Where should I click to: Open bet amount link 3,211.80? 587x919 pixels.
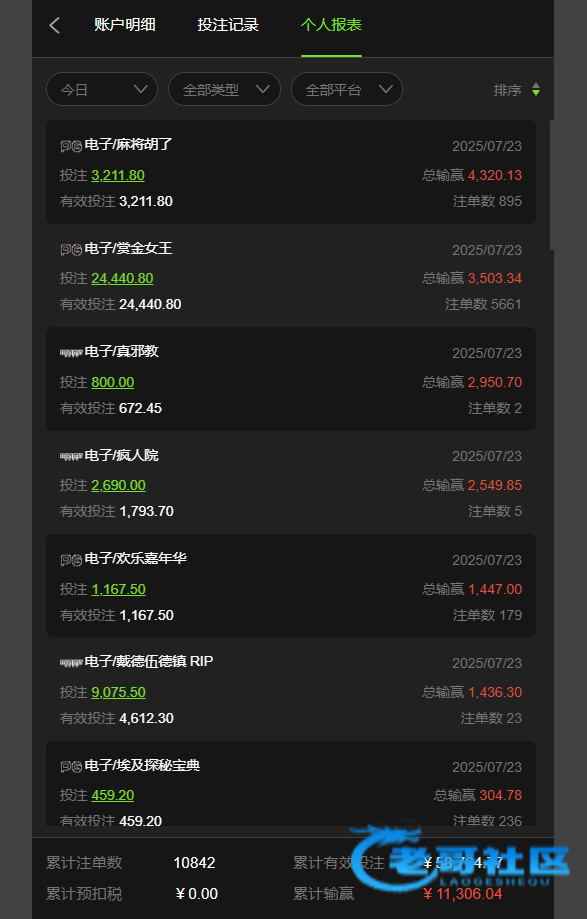118,175
